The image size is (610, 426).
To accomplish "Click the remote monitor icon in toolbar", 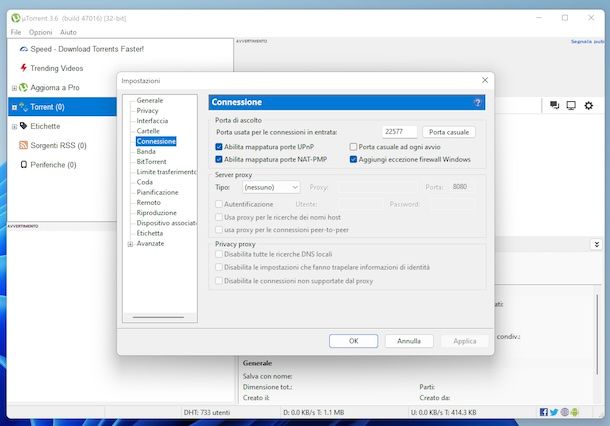I will point(571,105).
